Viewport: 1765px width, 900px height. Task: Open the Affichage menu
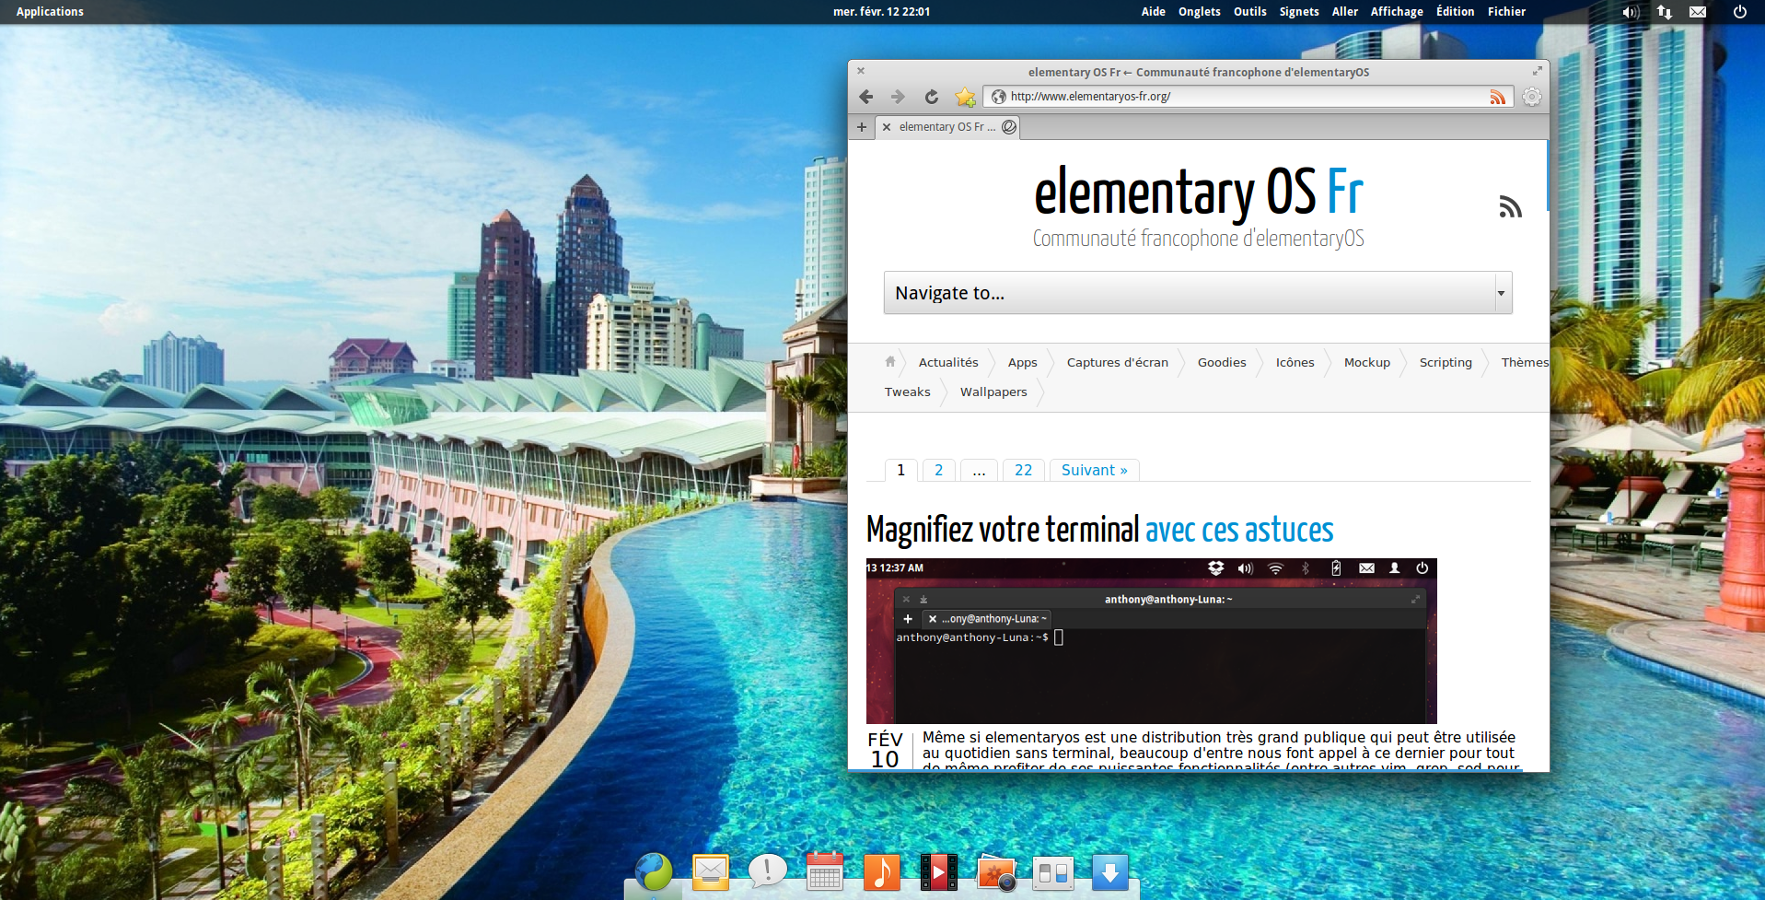(x=1397, y=12)
